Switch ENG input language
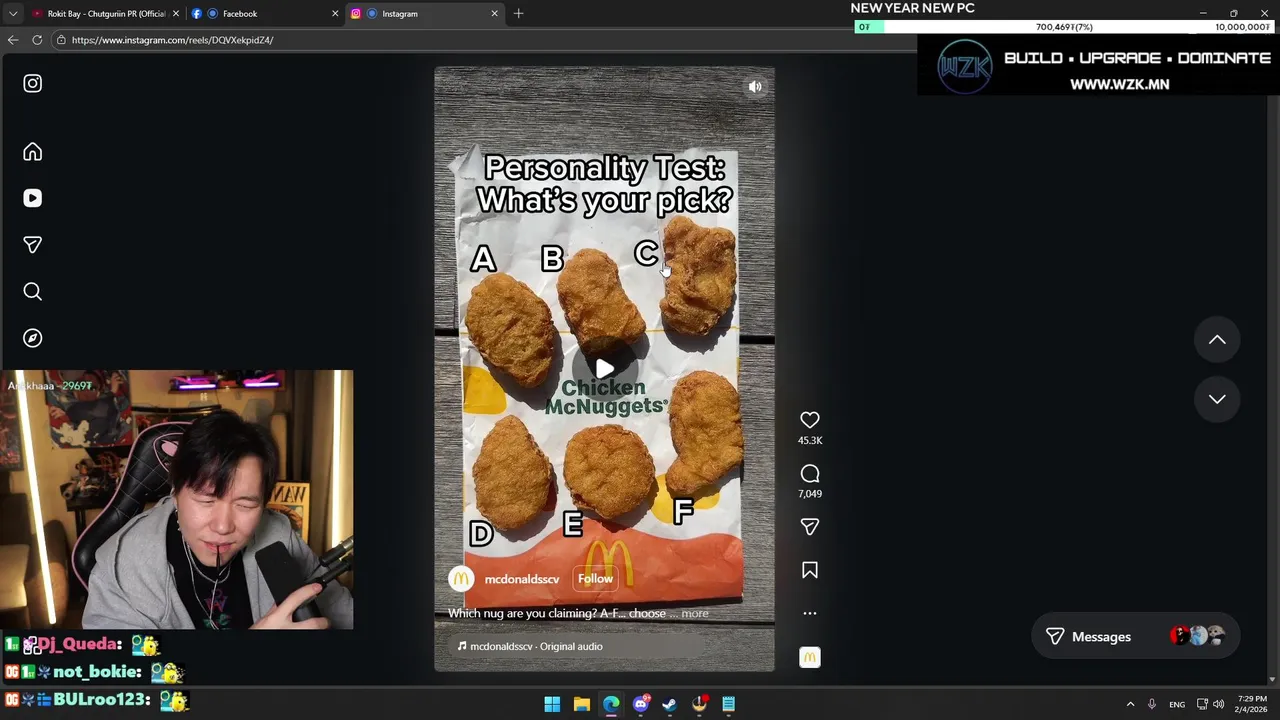 coord(1177,704)
